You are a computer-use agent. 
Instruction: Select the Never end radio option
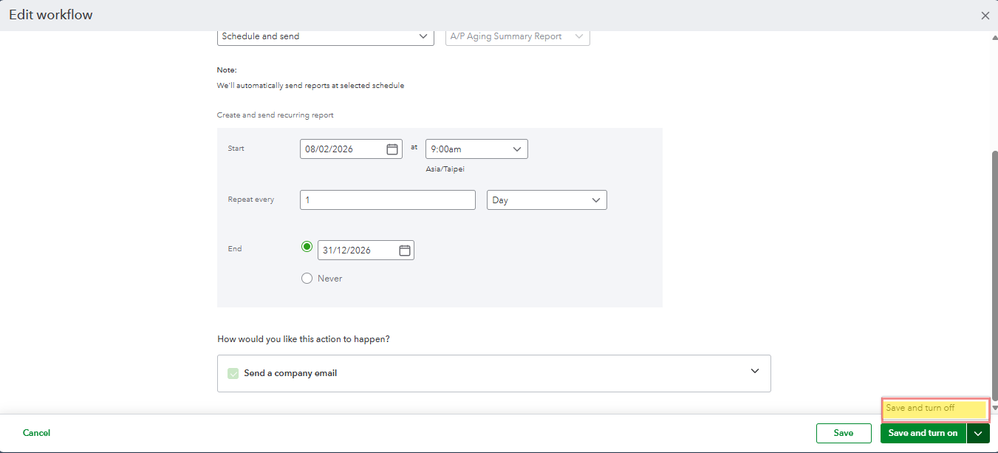coord(307,278)
